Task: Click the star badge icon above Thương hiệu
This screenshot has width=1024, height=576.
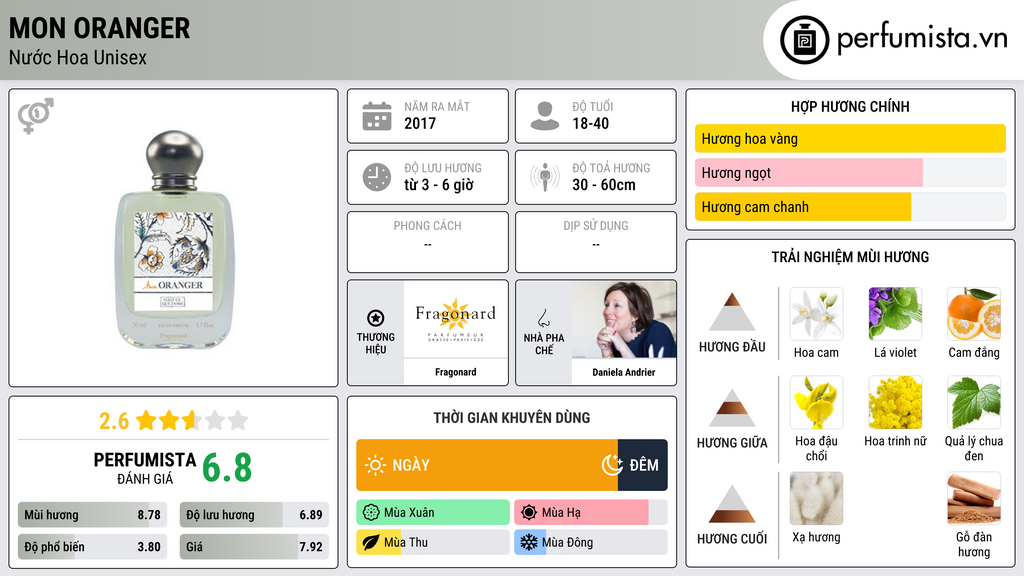Action: [x=376, y=318]
